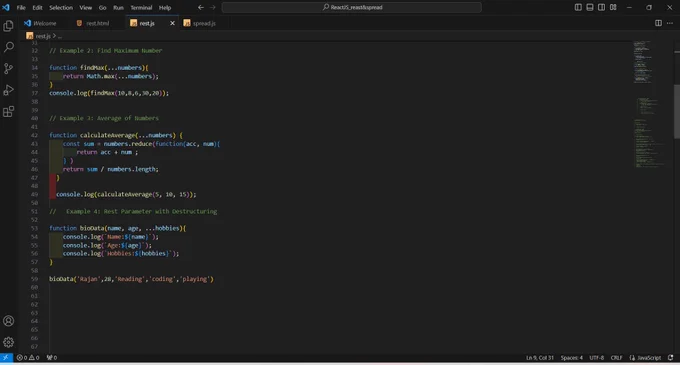Image resolution: width=680 pixels, height=365 pixels.
Task: Toggle the primary side bar layout icon
Action: point(578,7)
